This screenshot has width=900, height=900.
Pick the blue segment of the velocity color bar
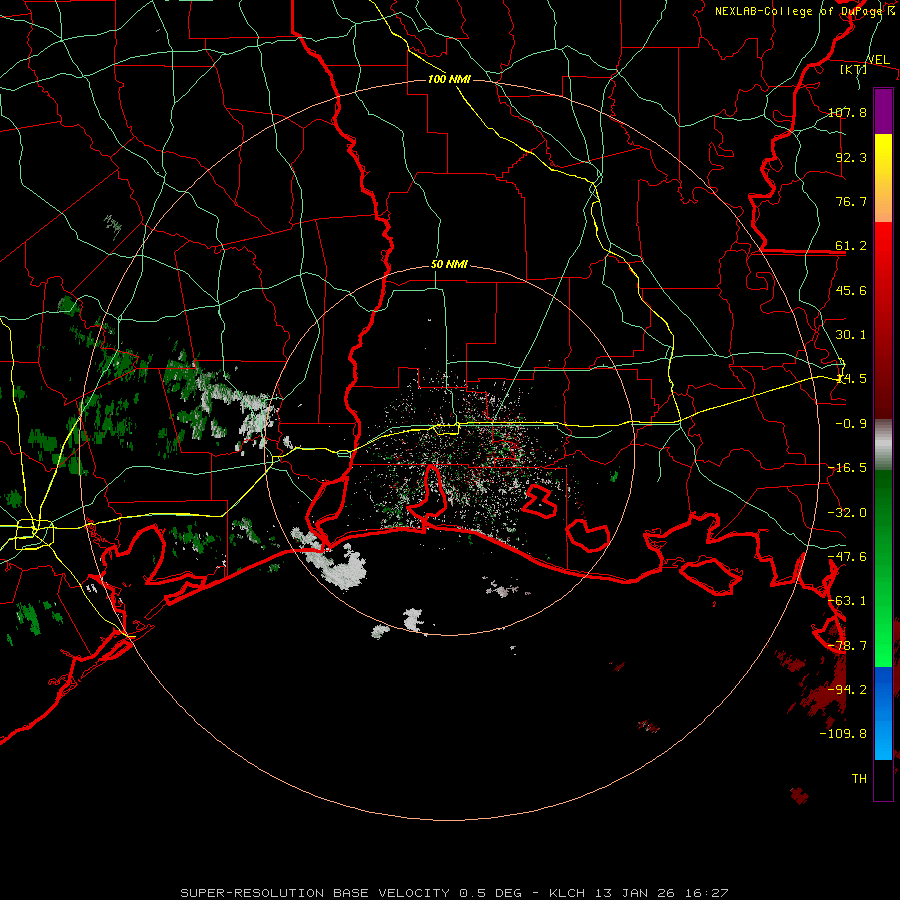(883, 713)
